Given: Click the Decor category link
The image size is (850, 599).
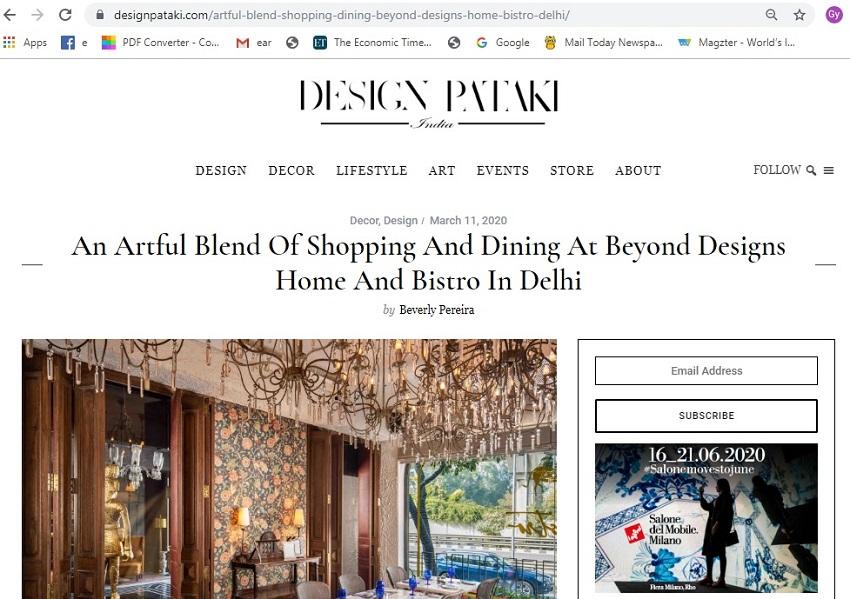Looking at the screenshot, I should coord(364,221).
